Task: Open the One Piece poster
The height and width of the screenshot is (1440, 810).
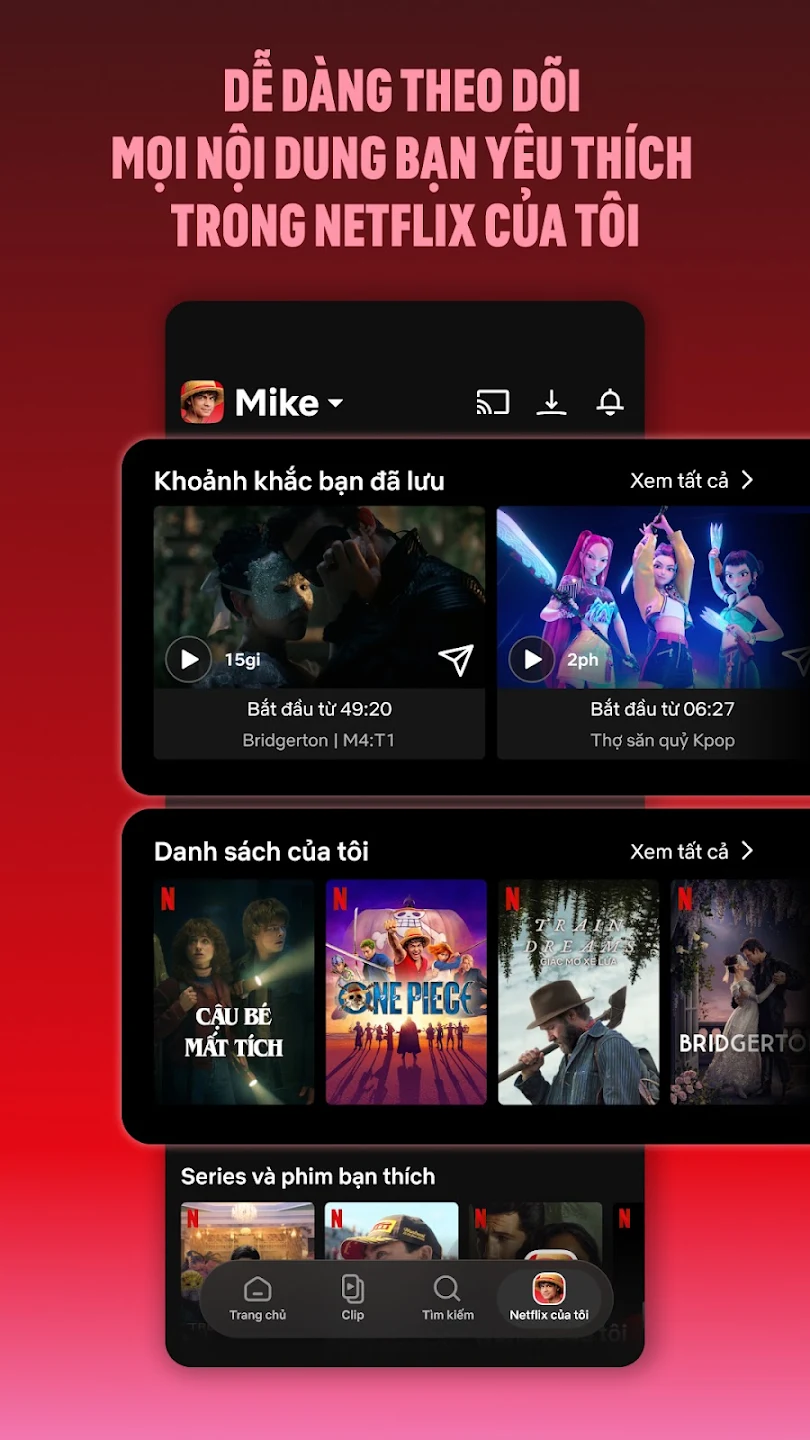Action: point(406,992)
